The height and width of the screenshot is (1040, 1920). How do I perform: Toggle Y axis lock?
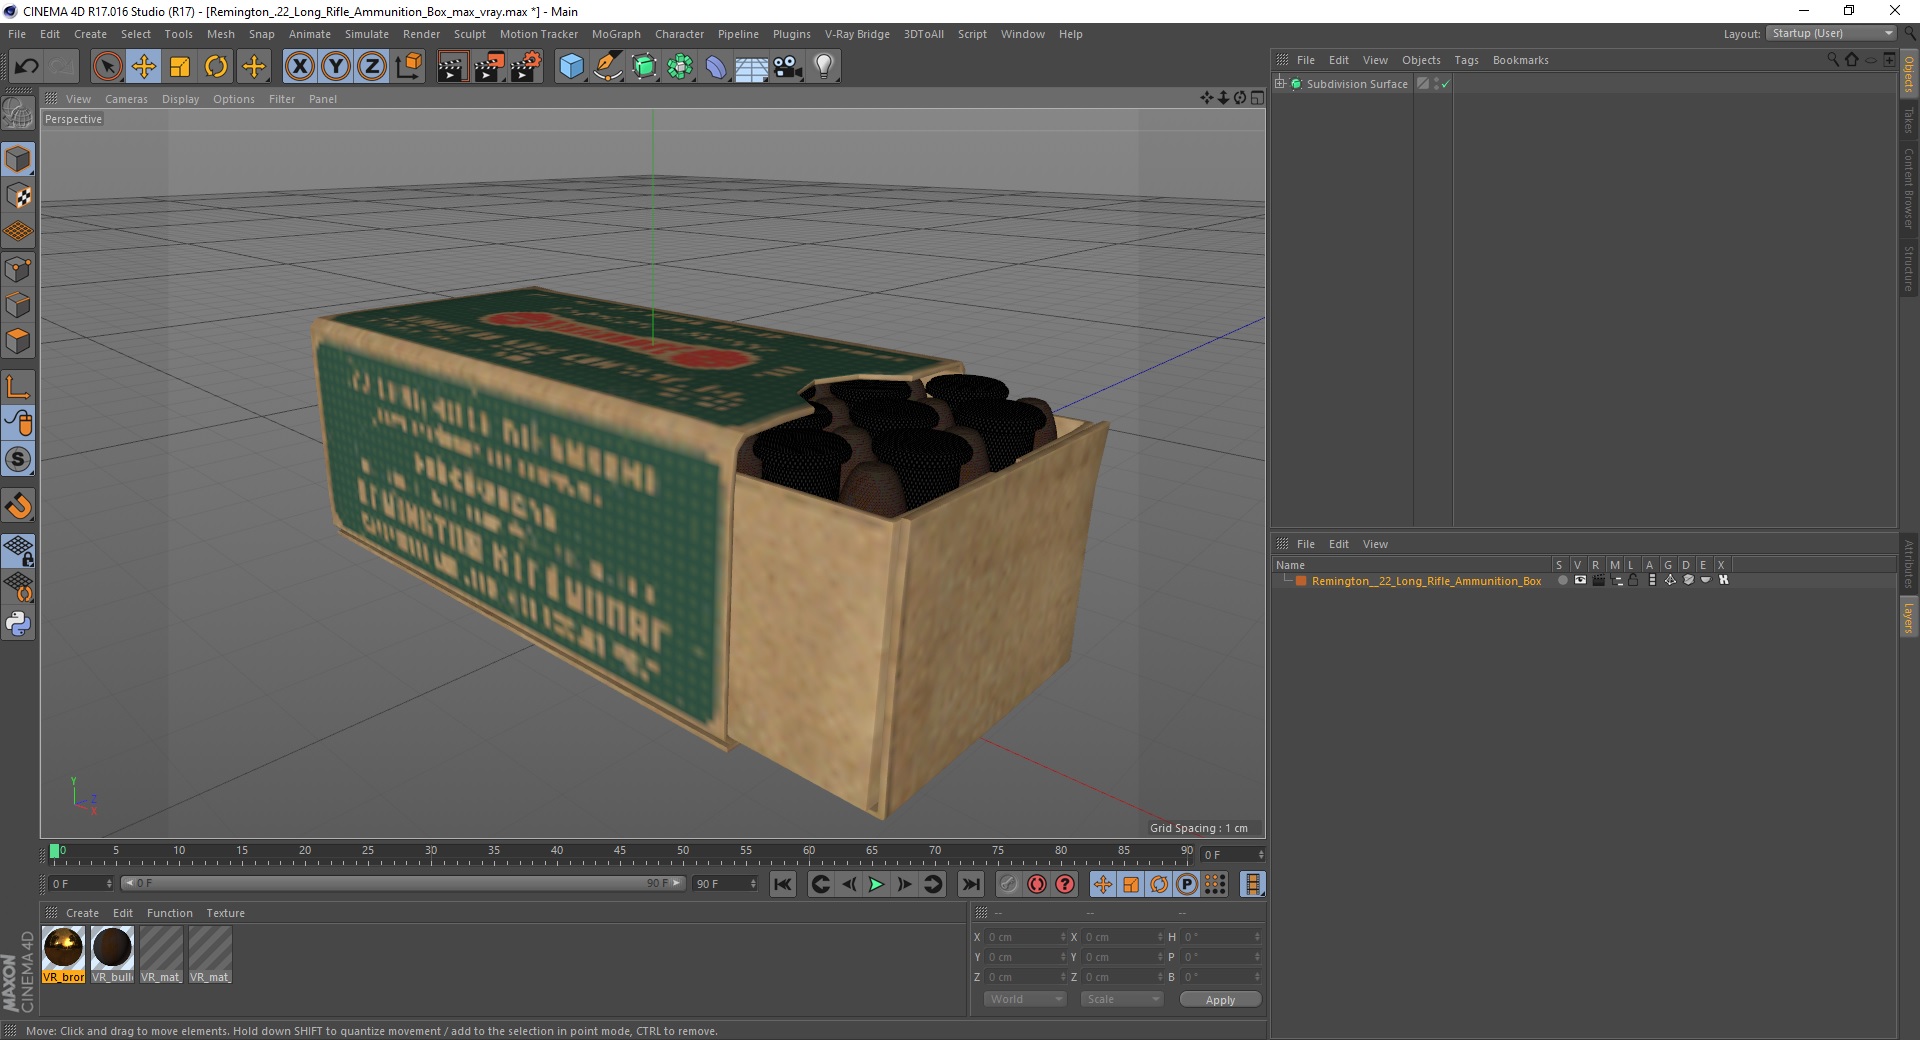tap(336, 66)
